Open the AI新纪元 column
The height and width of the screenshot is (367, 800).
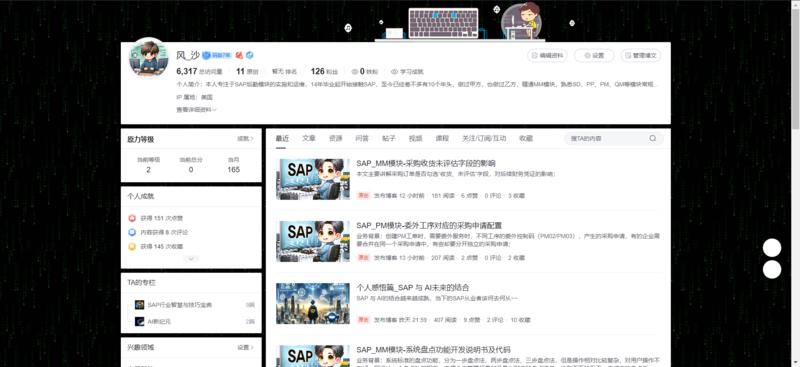click(x=159, y=322)
